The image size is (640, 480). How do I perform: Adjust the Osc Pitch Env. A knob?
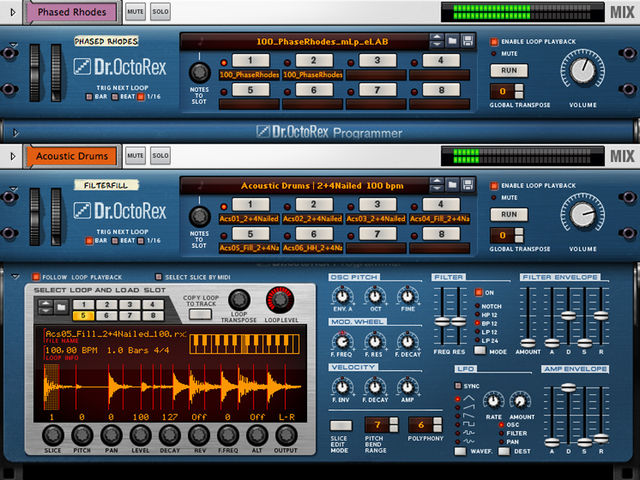click(x=342, y=295)
